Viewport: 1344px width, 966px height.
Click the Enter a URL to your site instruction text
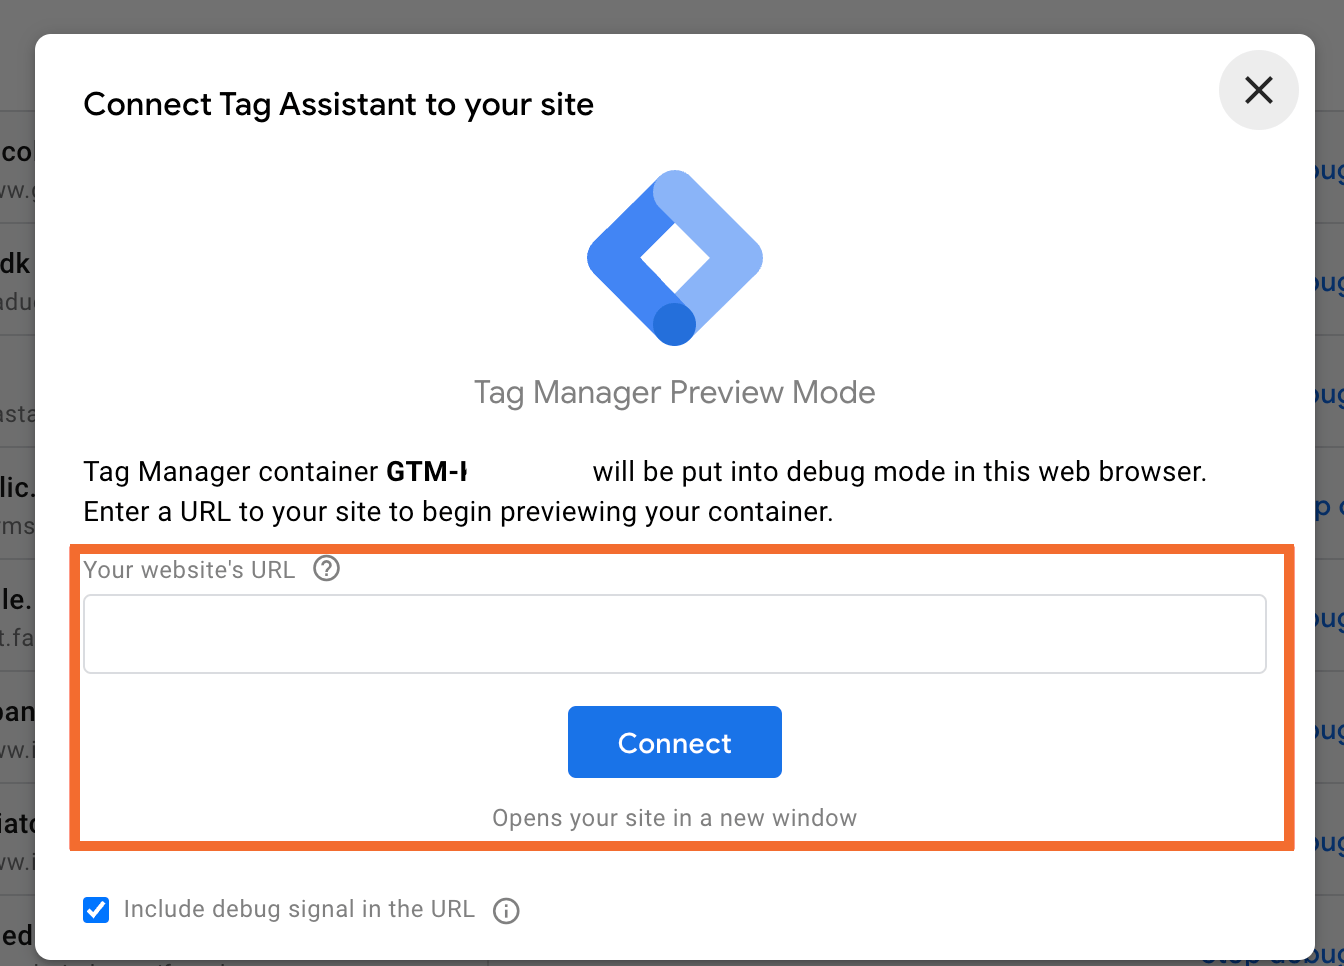pyautogui.click(x=458, y=512)
